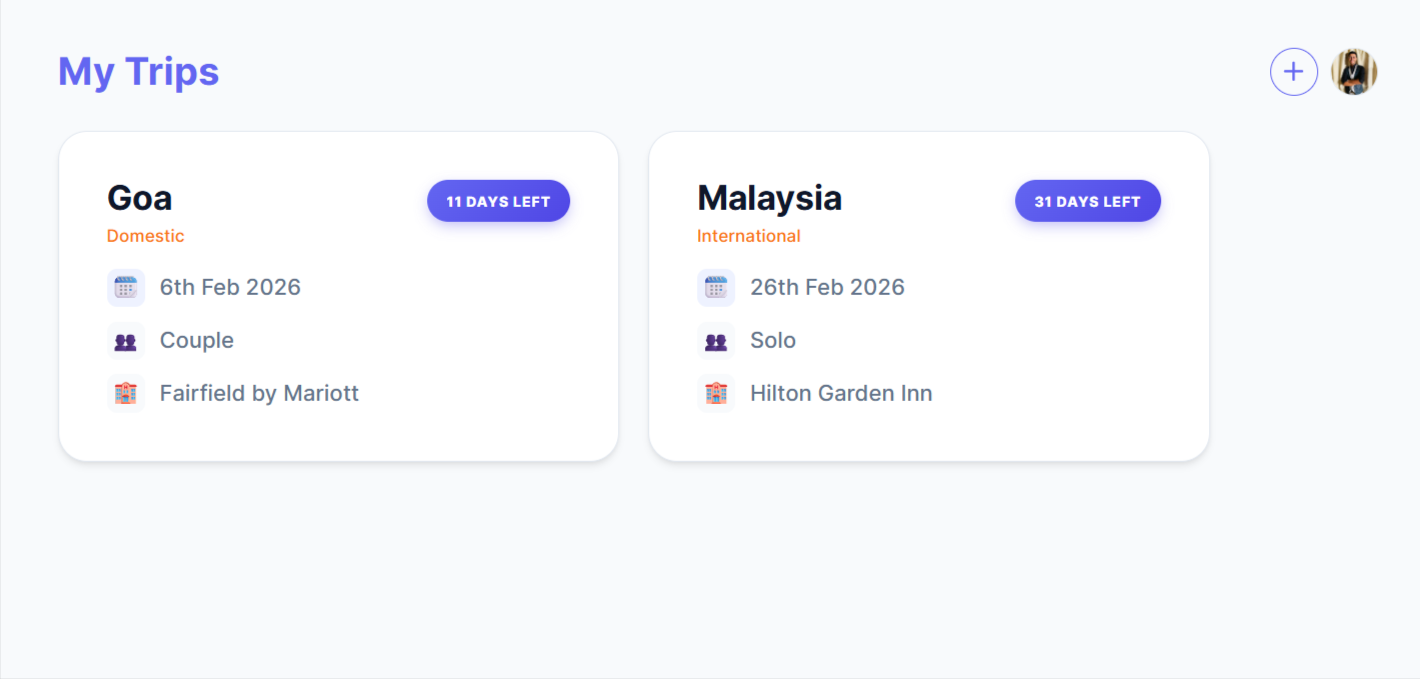Click the calendar icon on the Malaysia trip
The width and height of the screenshot is (1420, 679).
click(x=717, y=287)
